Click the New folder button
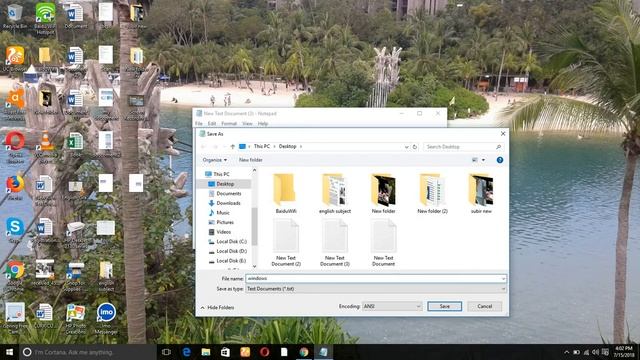 (251, 160)
